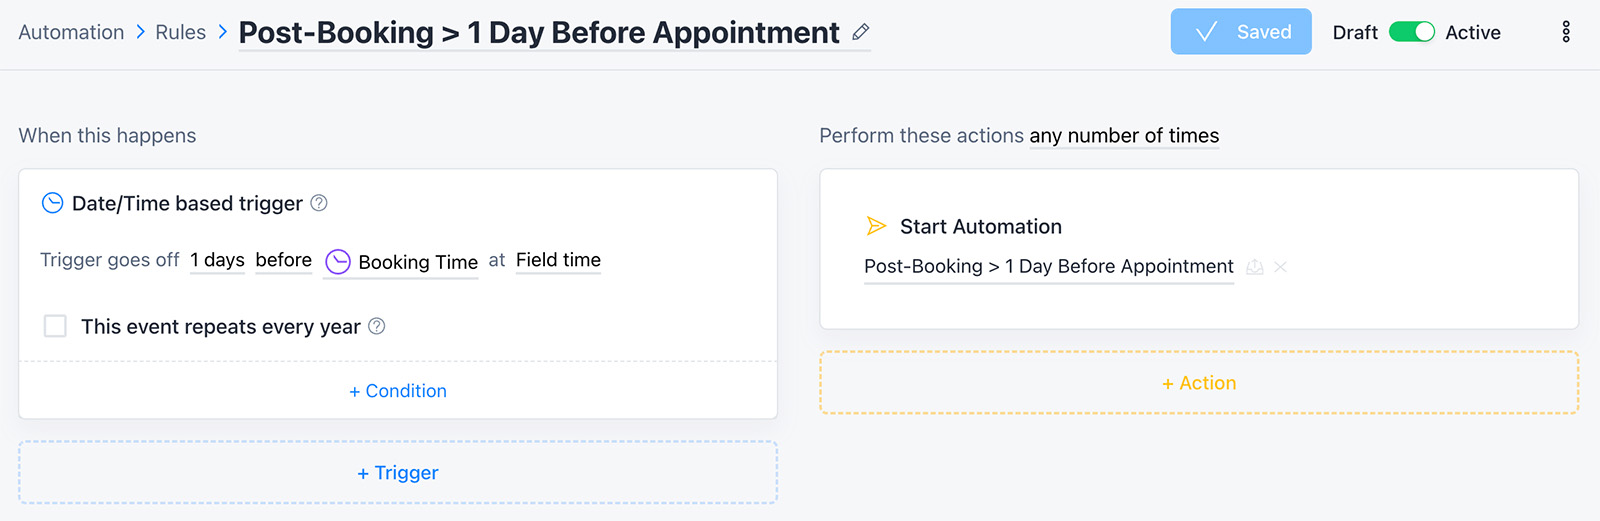
Task: Open linked automation via the export icon
Action: click(x=1255, y=267)
